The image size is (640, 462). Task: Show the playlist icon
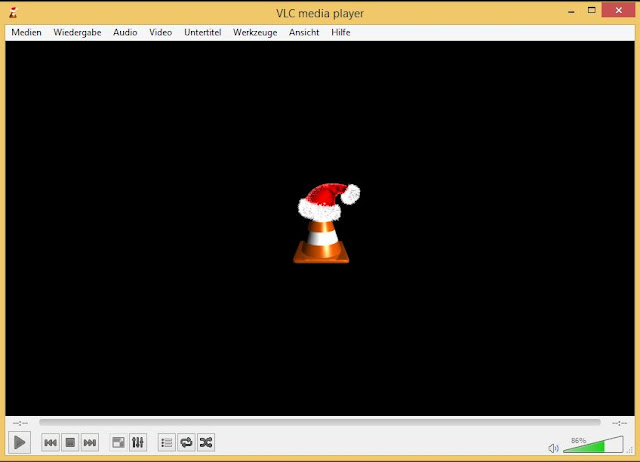(x=167, y=442)
